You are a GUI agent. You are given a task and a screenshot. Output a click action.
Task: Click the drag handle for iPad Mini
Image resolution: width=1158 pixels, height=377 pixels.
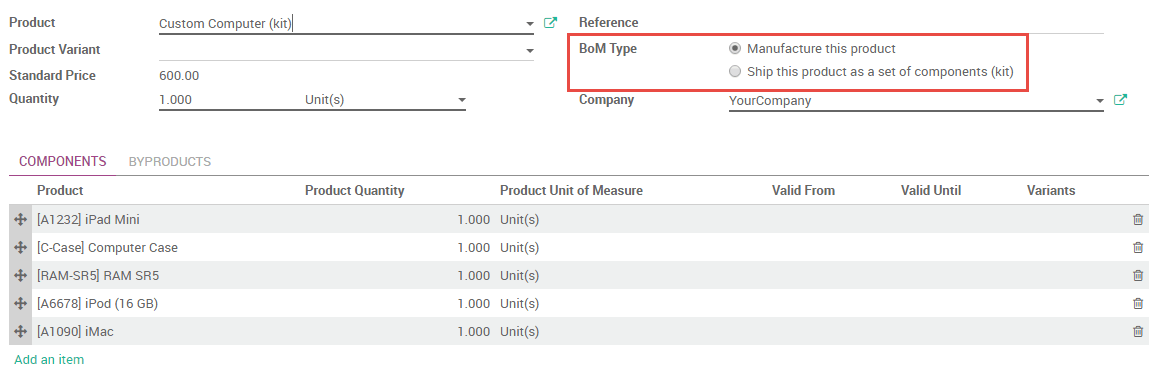coord(21,220)
